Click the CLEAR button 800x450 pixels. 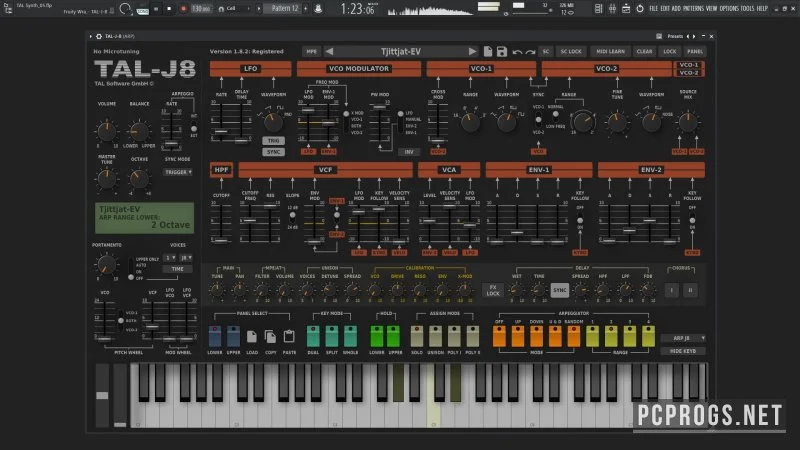click(644, 52)
